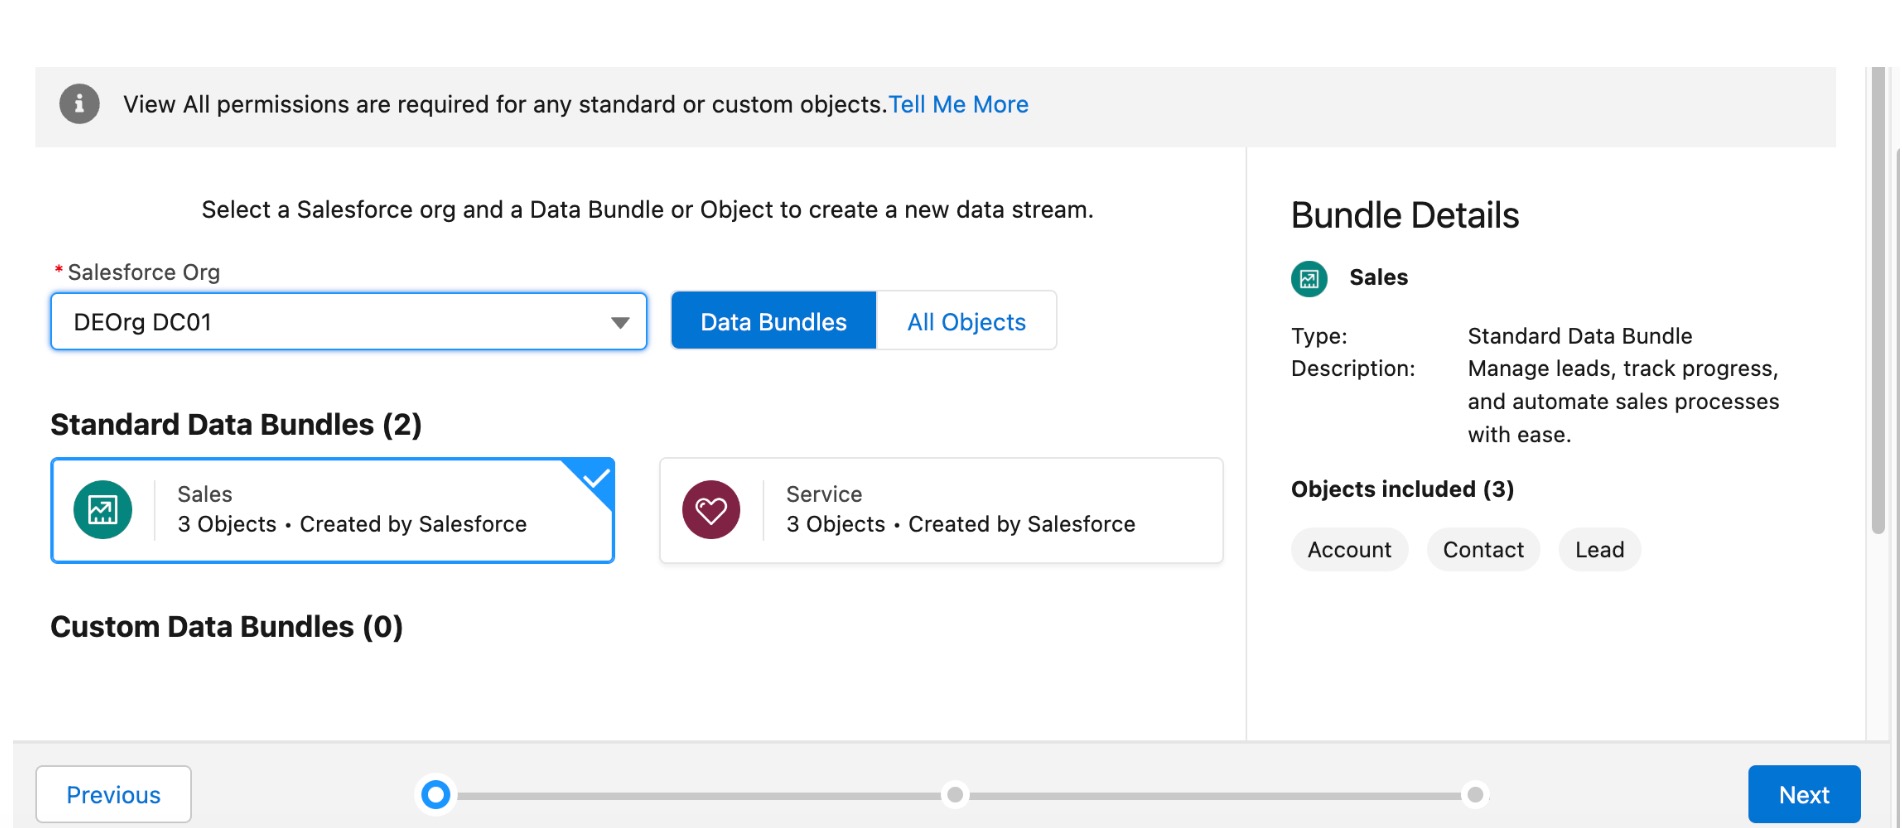The width and height of the screenshot is (1902, 828).
Task: Switch to All Objects tab
Action: (966, 321)
